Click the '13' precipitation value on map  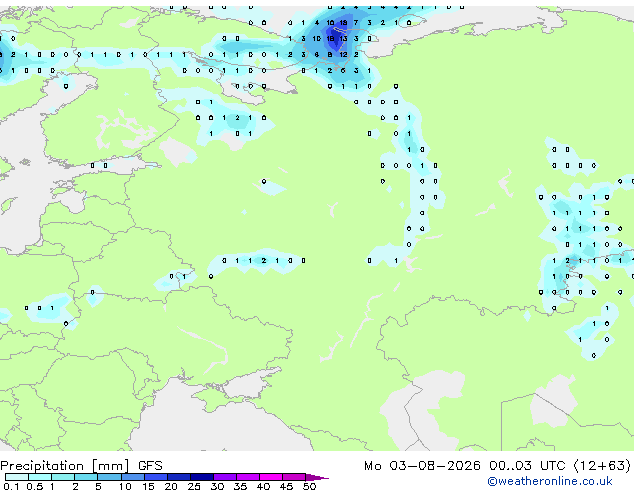coord(343,39)
